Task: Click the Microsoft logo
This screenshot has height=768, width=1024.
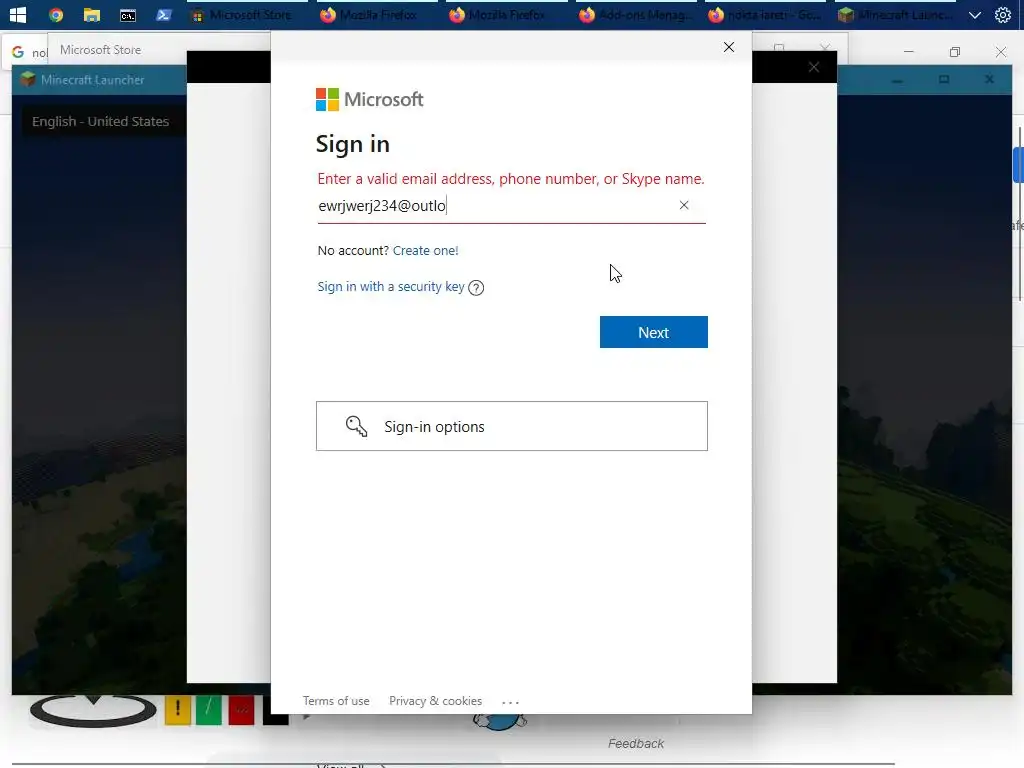Action: pos(370,99)
